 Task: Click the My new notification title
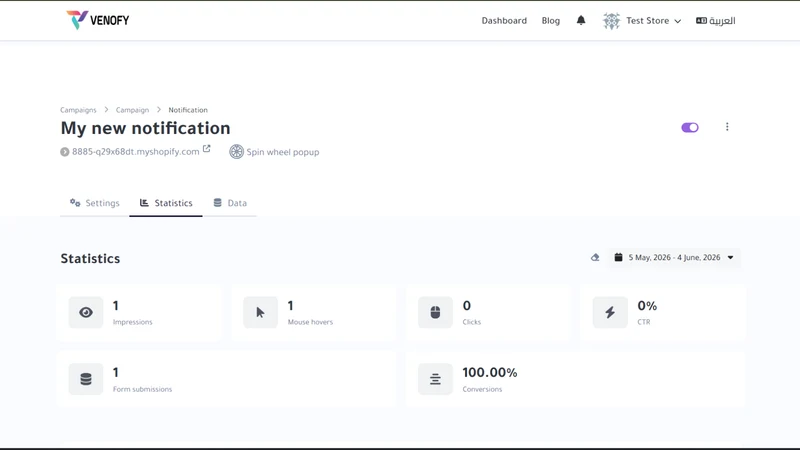(x=145, y=128)
